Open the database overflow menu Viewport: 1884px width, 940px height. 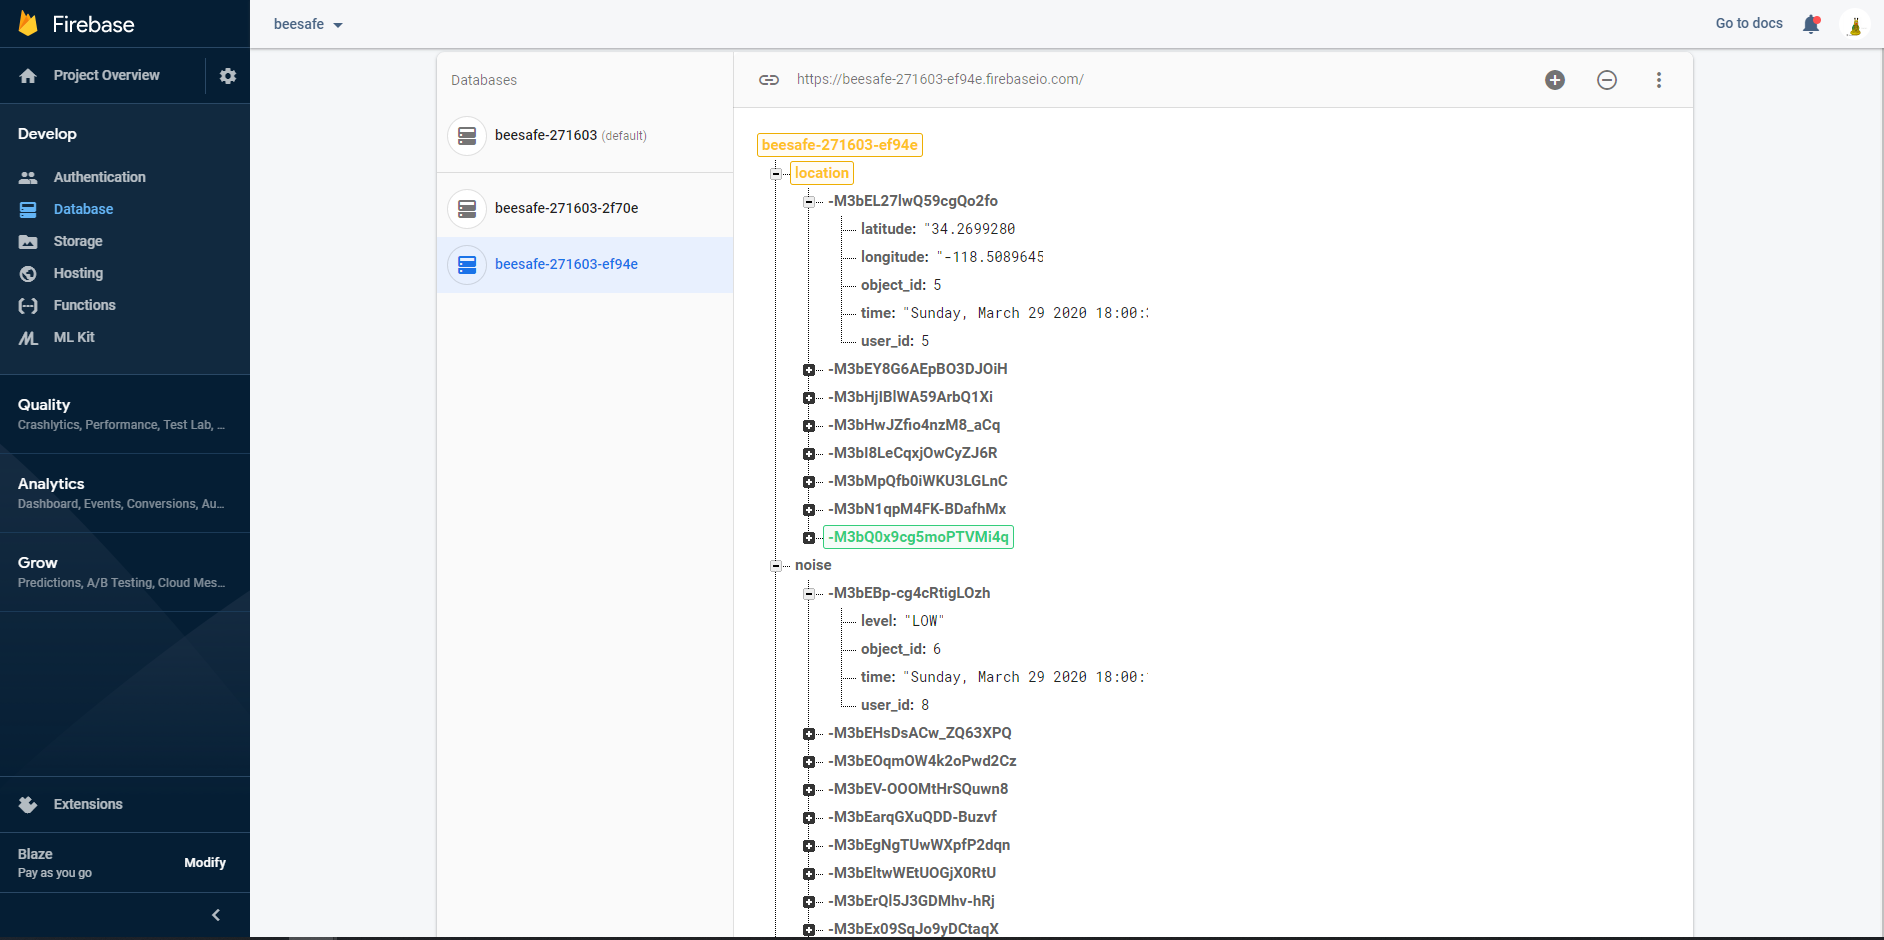click(x=1659, y=80)
